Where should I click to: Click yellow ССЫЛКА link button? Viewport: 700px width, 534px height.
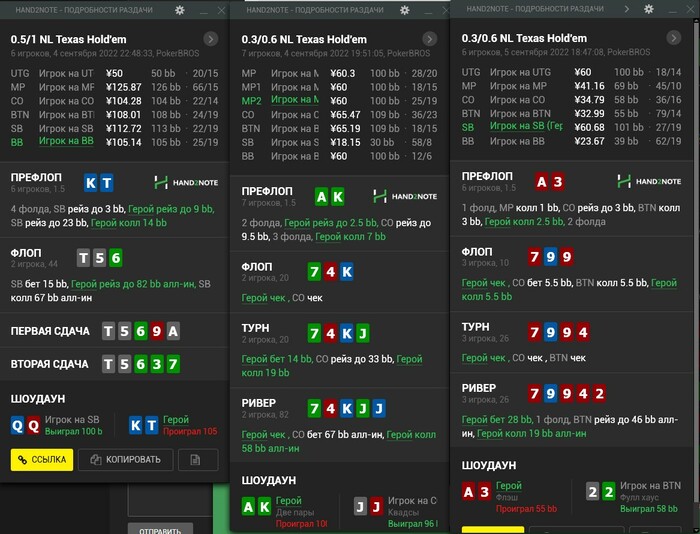pyautogui.click(x=42, y=459)
